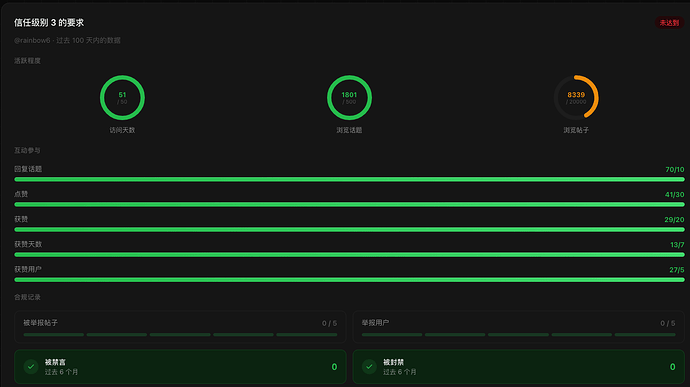Click the segmented bar under 举报用户
The image size is (690, 387).
[x=519, y=335]
